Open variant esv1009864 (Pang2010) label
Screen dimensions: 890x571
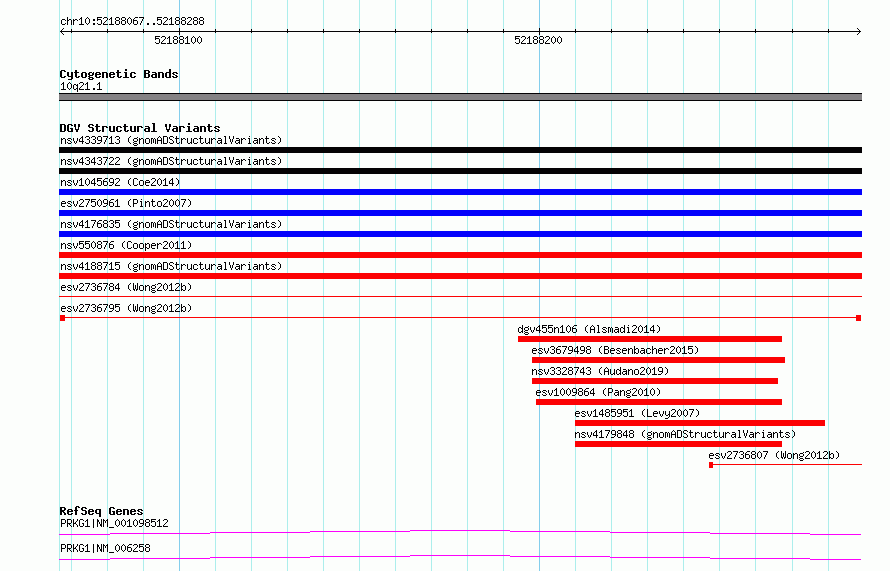pos(598,392)
